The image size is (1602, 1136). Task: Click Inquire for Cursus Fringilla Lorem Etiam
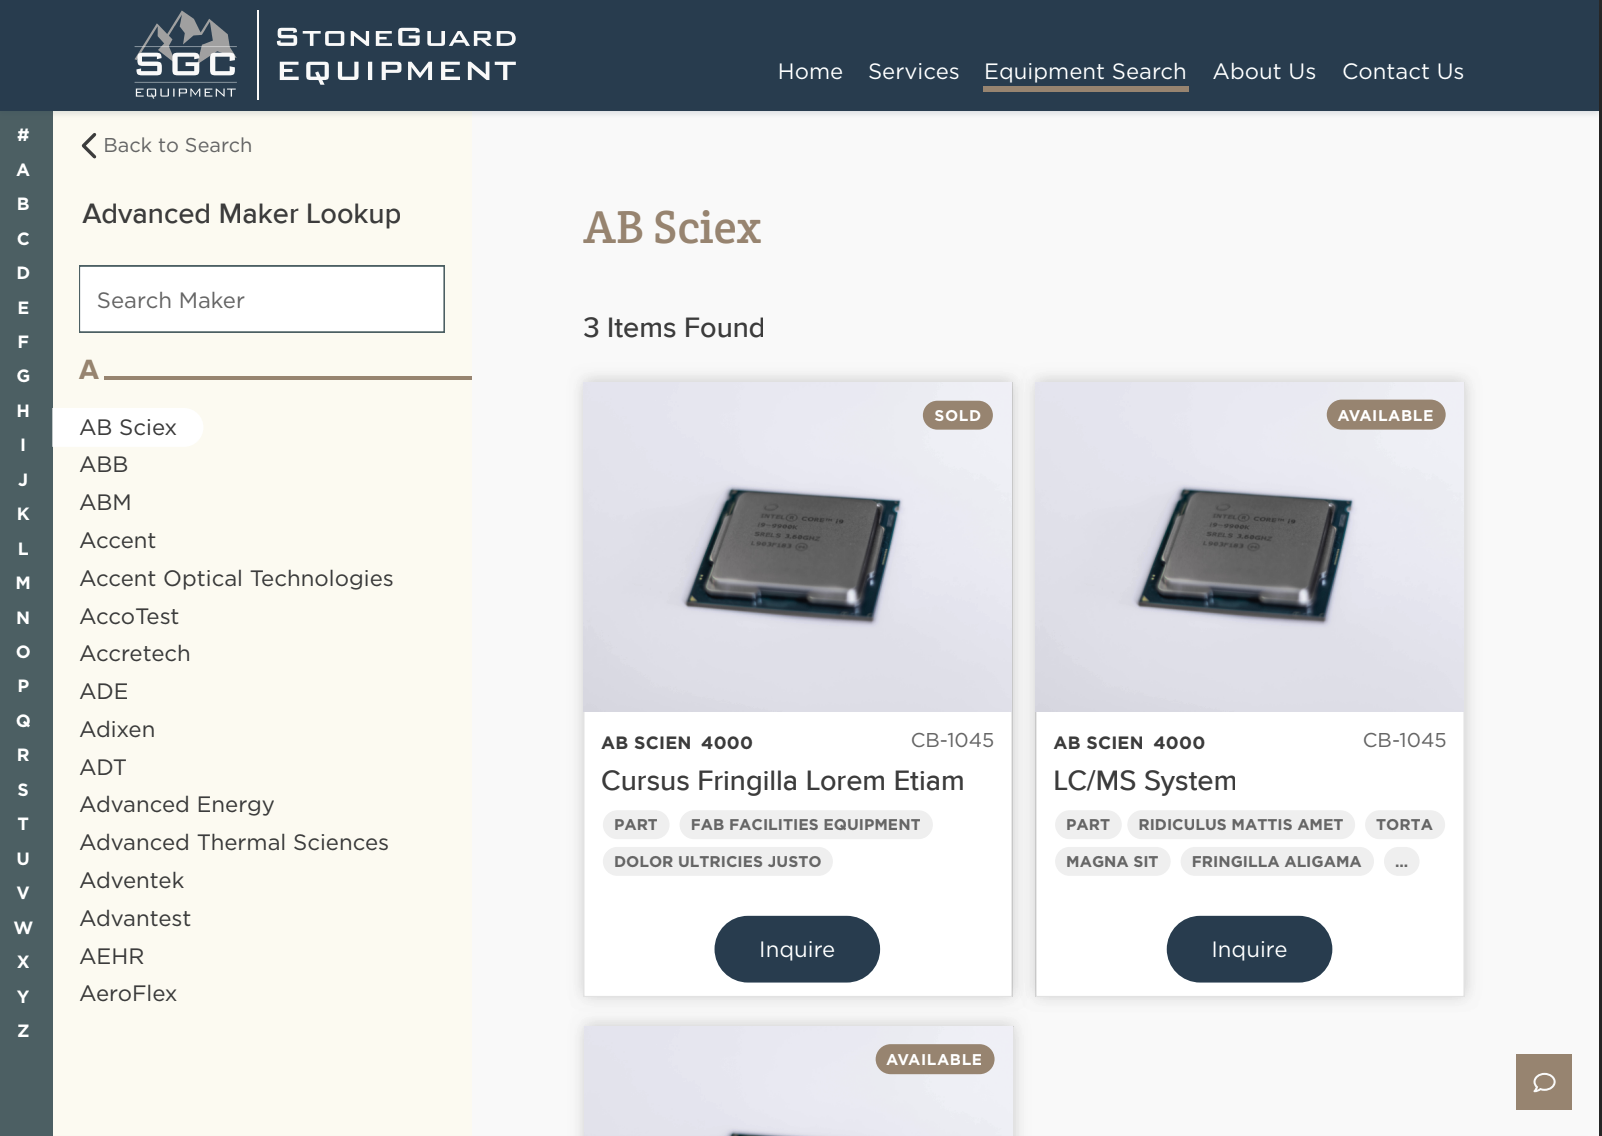pos(796,949)
